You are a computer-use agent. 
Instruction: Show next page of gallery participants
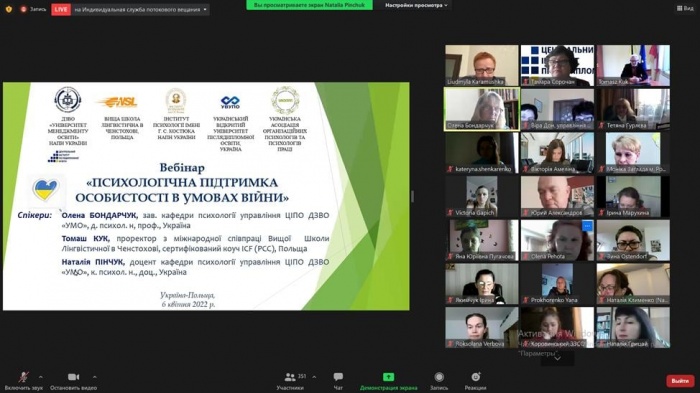(x=557, y=358)
